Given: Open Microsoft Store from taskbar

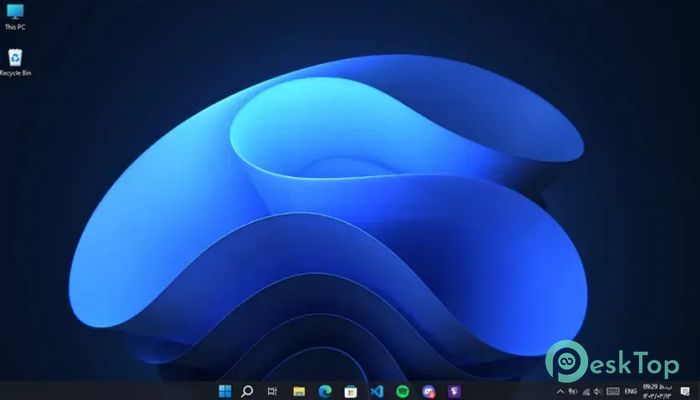Looking at the screenshot, I should 350,392.
